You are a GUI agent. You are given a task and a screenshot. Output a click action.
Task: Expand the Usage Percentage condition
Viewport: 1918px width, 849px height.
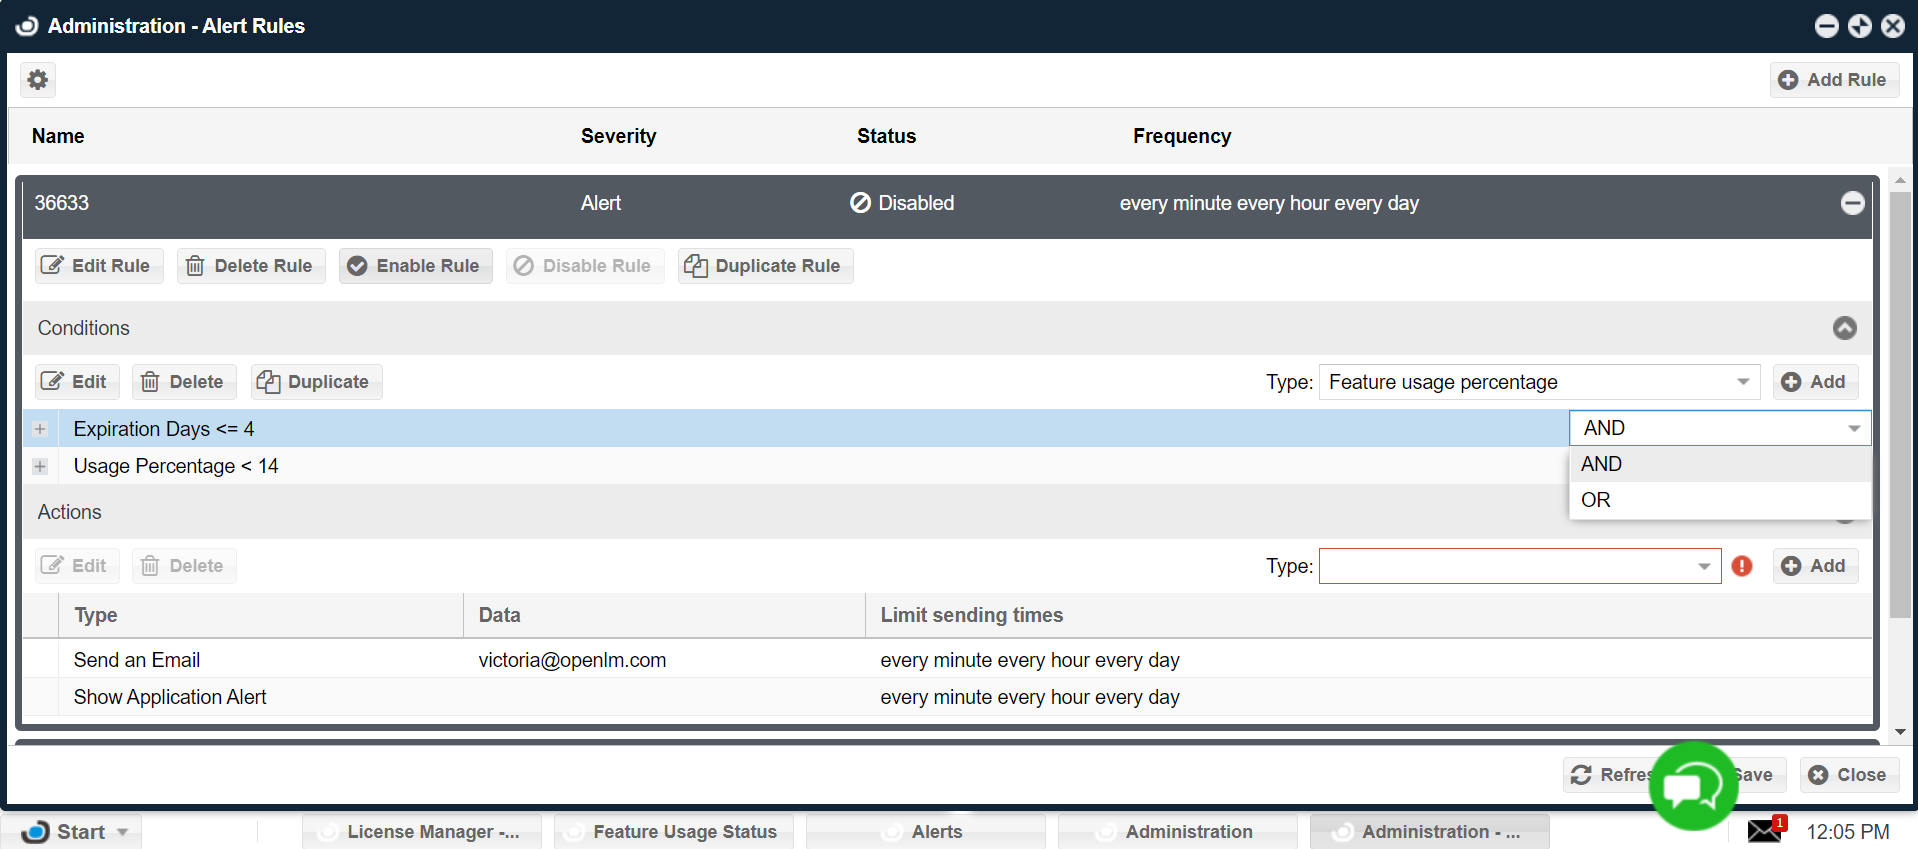click(40, 466)
